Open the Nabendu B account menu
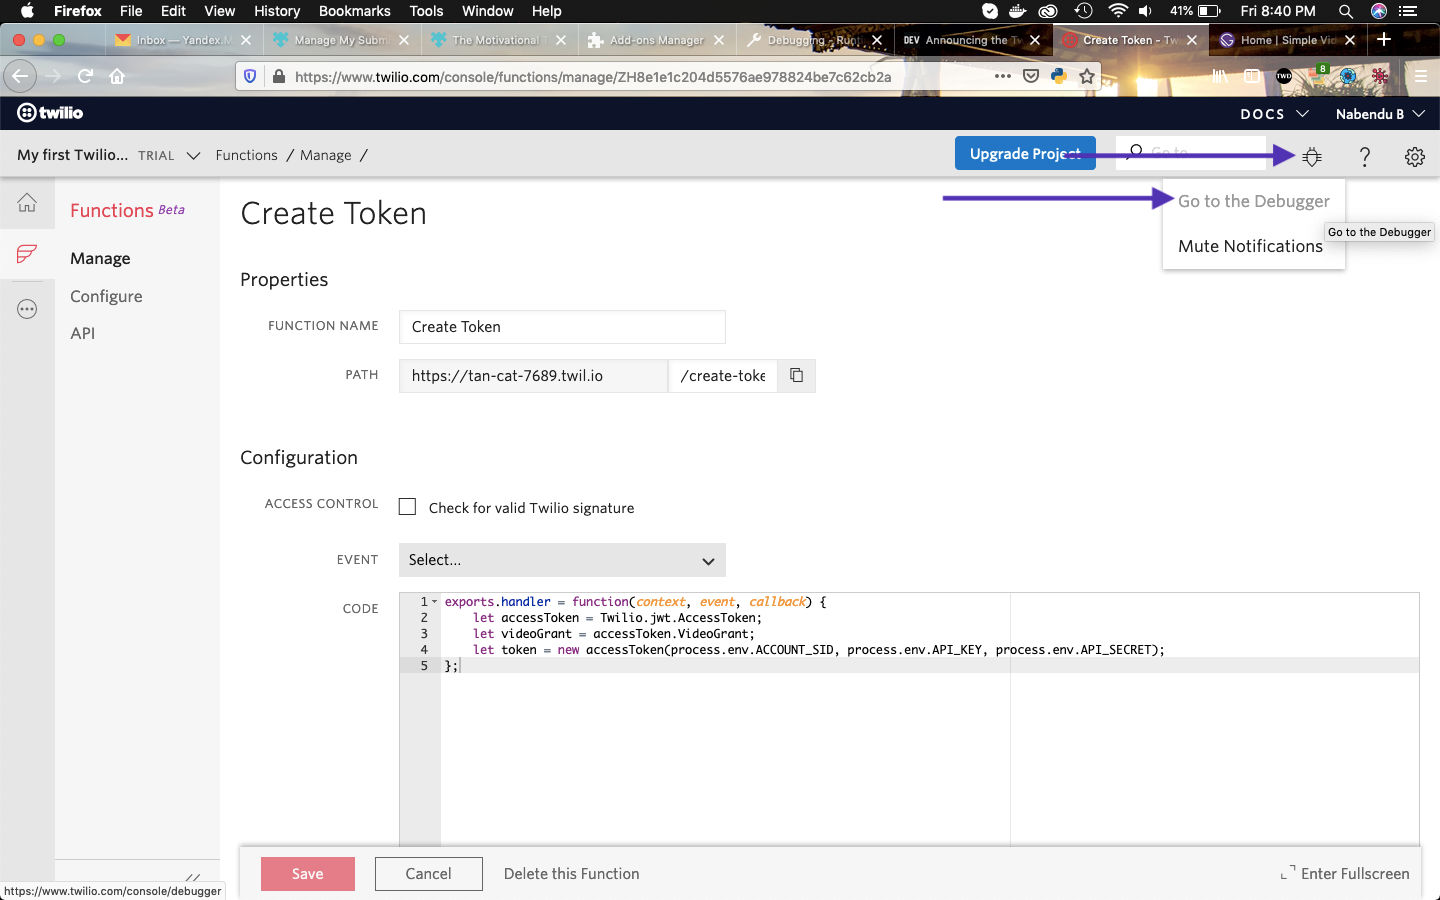Screen dimensions: 1440x900 pyautogui.click(x=1380, y=114)
